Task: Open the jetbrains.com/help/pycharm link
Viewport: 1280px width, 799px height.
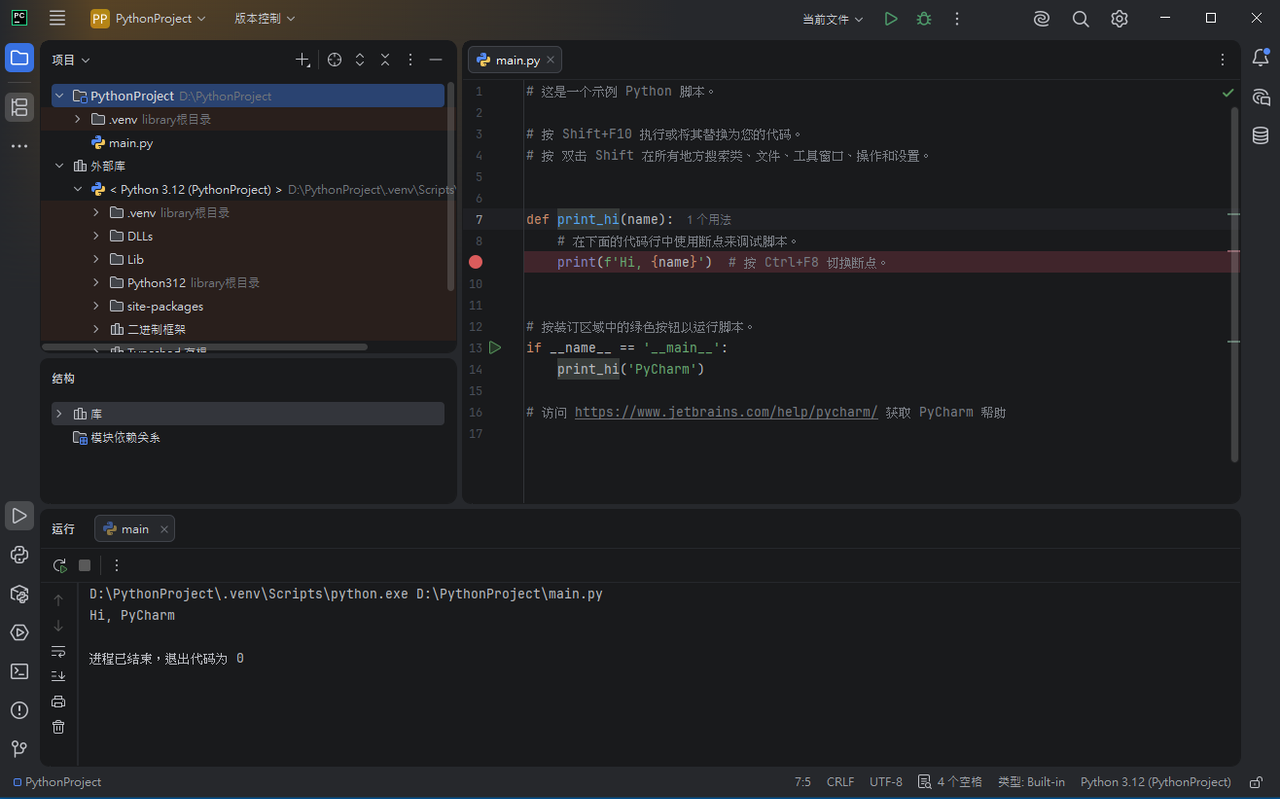Action: (726, 412)
